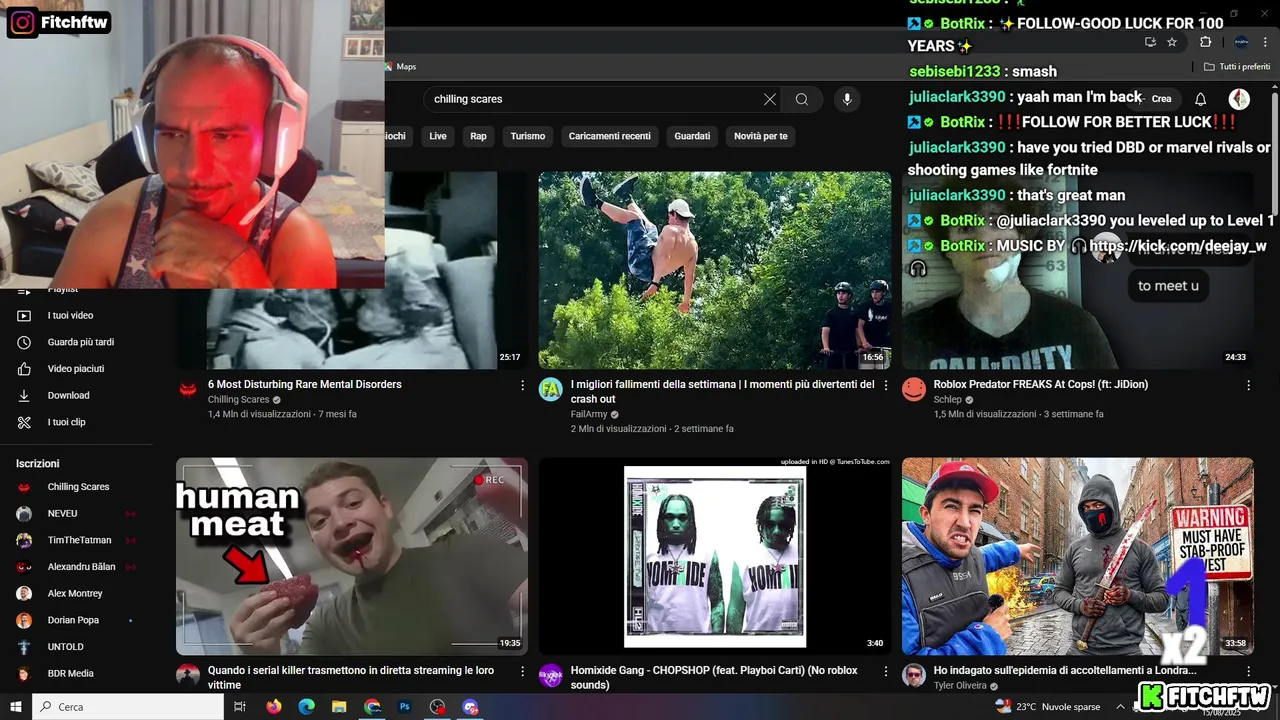Open the YouTube account avatar menu
The width and height of the screenshot is (1280, 720).
coord(1239,99)
